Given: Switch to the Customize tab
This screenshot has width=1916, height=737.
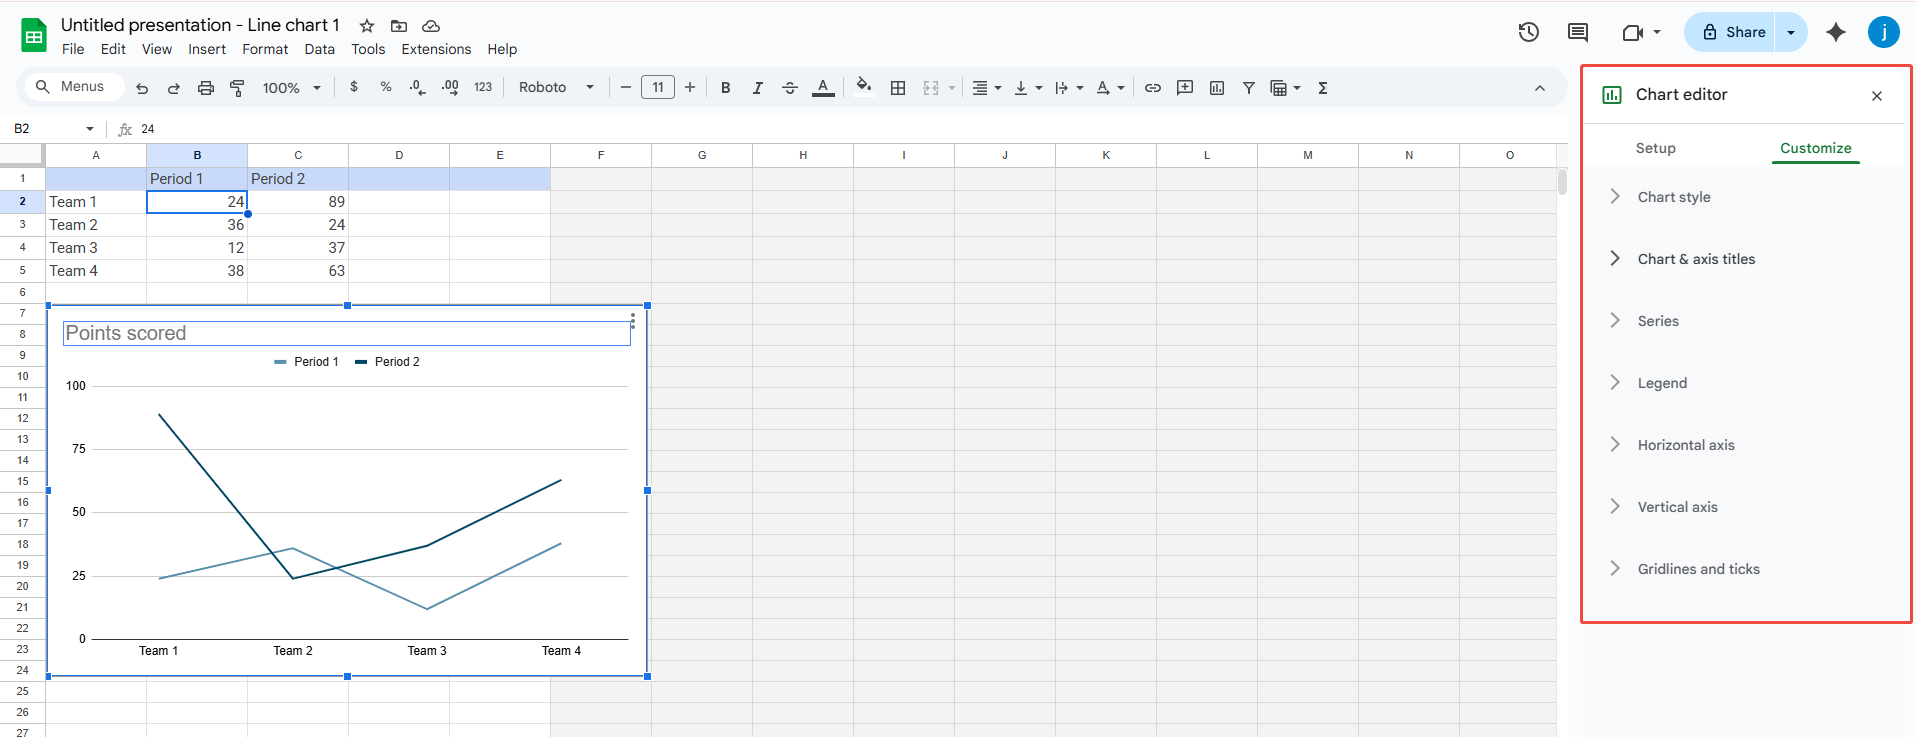Looking at the screenshot, I should tap(1815, 148).
